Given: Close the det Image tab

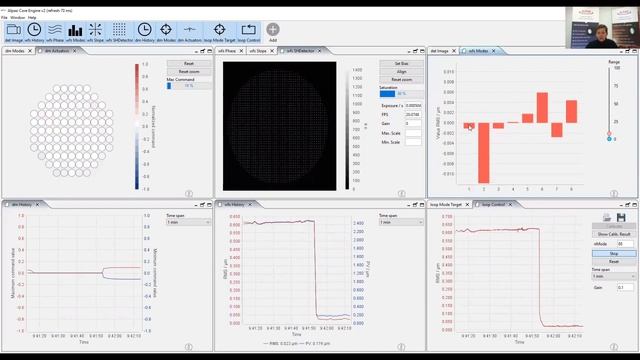Looking at the screenshot, I should click(453, 51).
